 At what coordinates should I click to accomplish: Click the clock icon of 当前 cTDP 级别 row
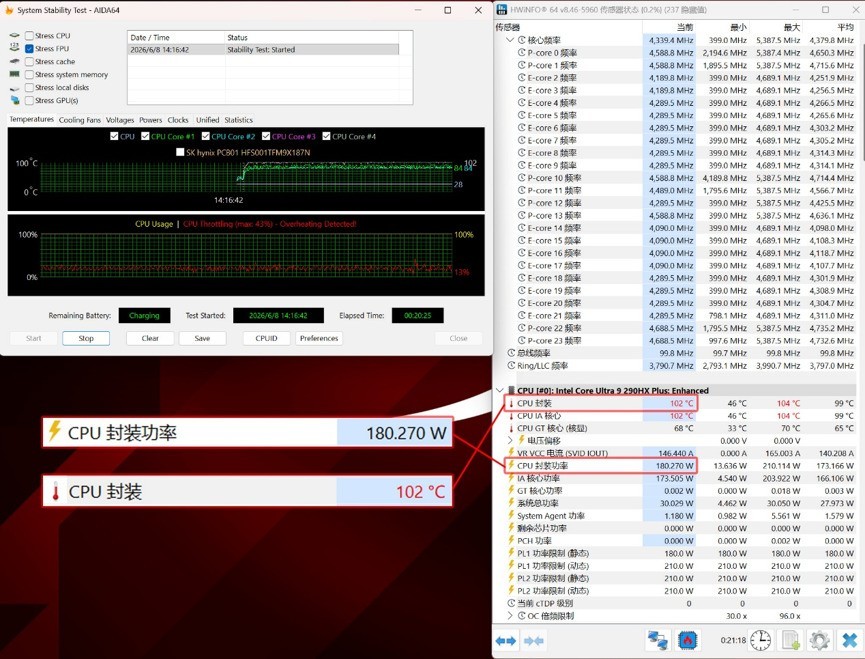pyautogui.click(x=511, y=603)
